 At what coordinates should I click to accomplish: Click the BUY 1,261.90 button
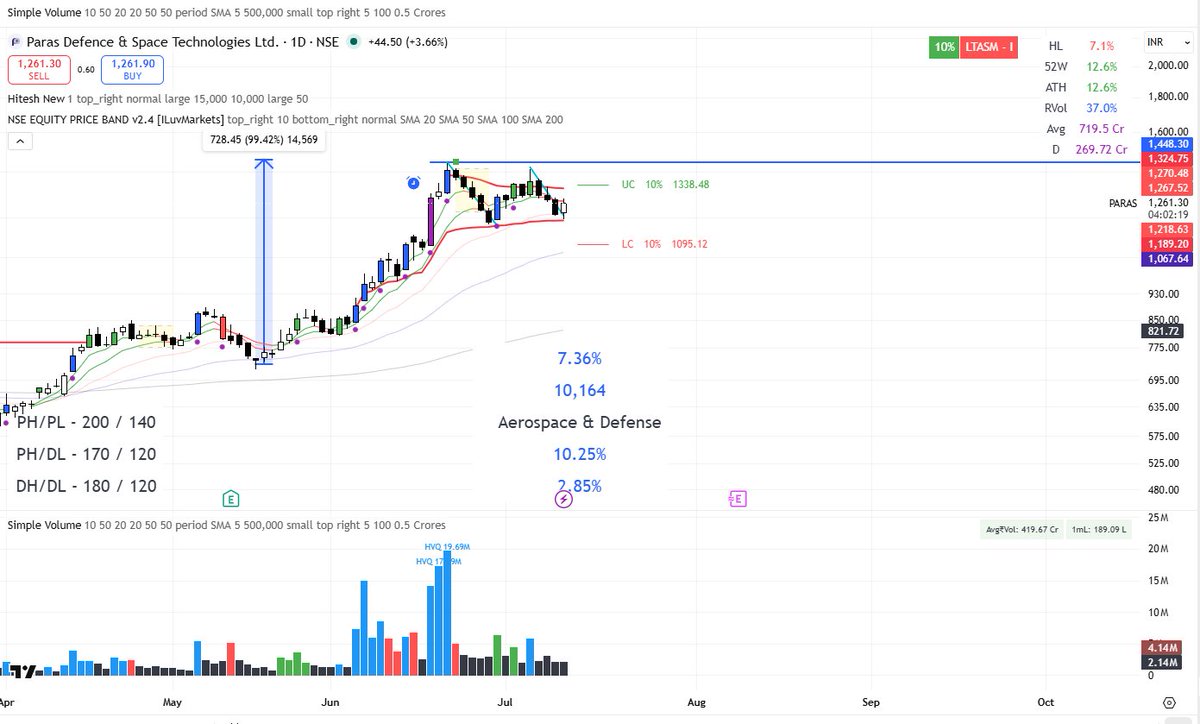coord(132,69)
